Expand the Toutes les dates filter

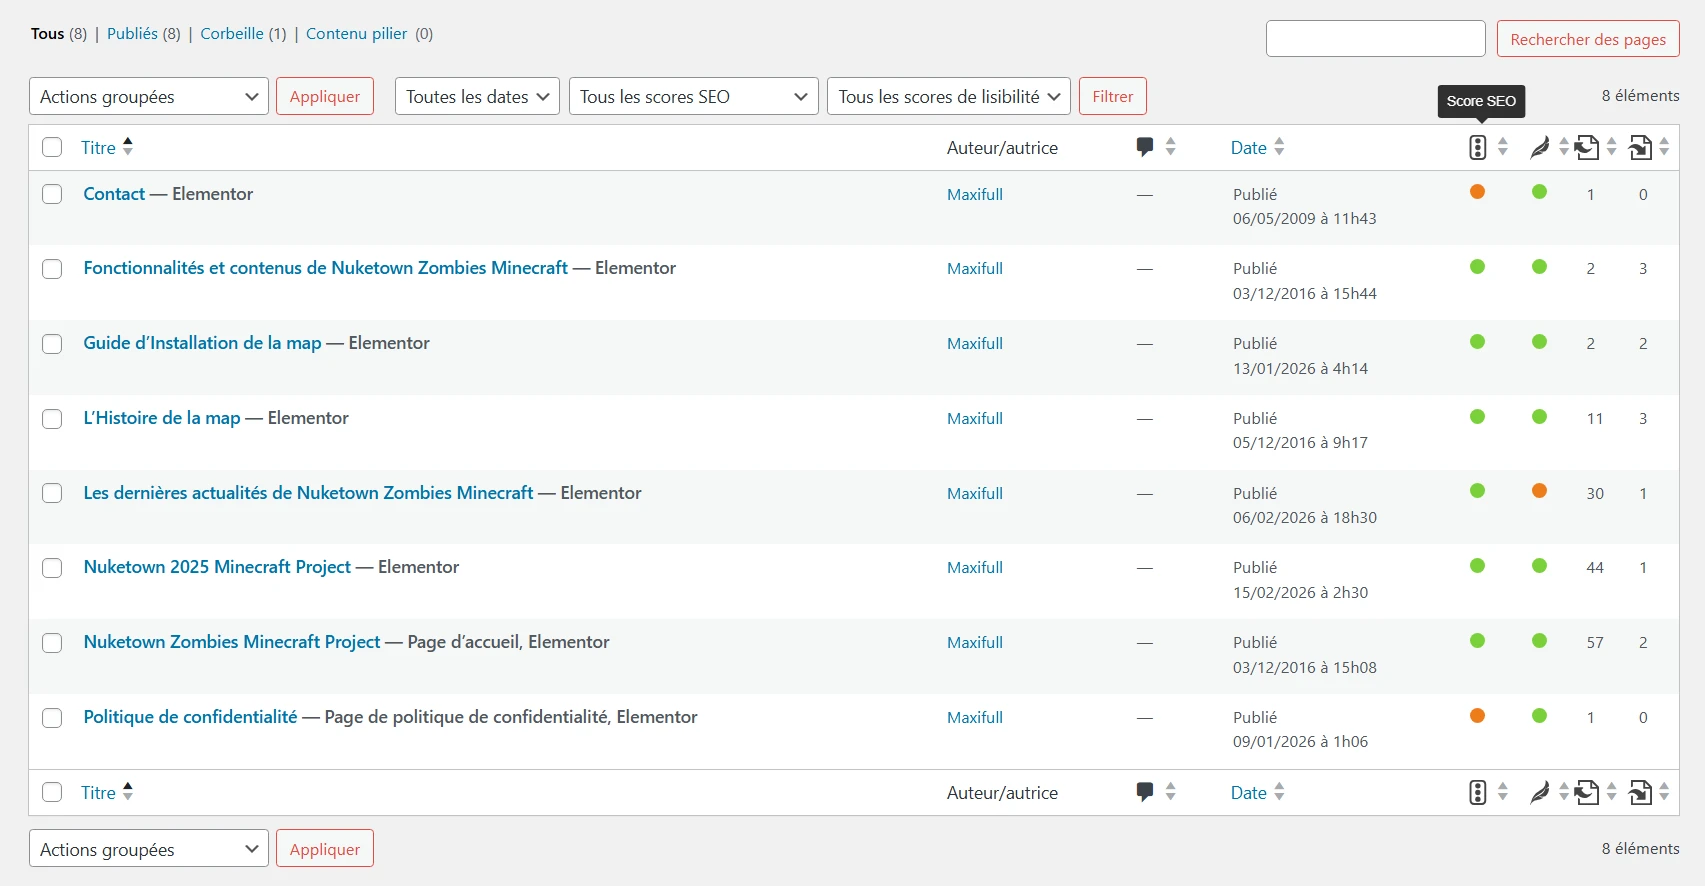(x=477, y=97)
